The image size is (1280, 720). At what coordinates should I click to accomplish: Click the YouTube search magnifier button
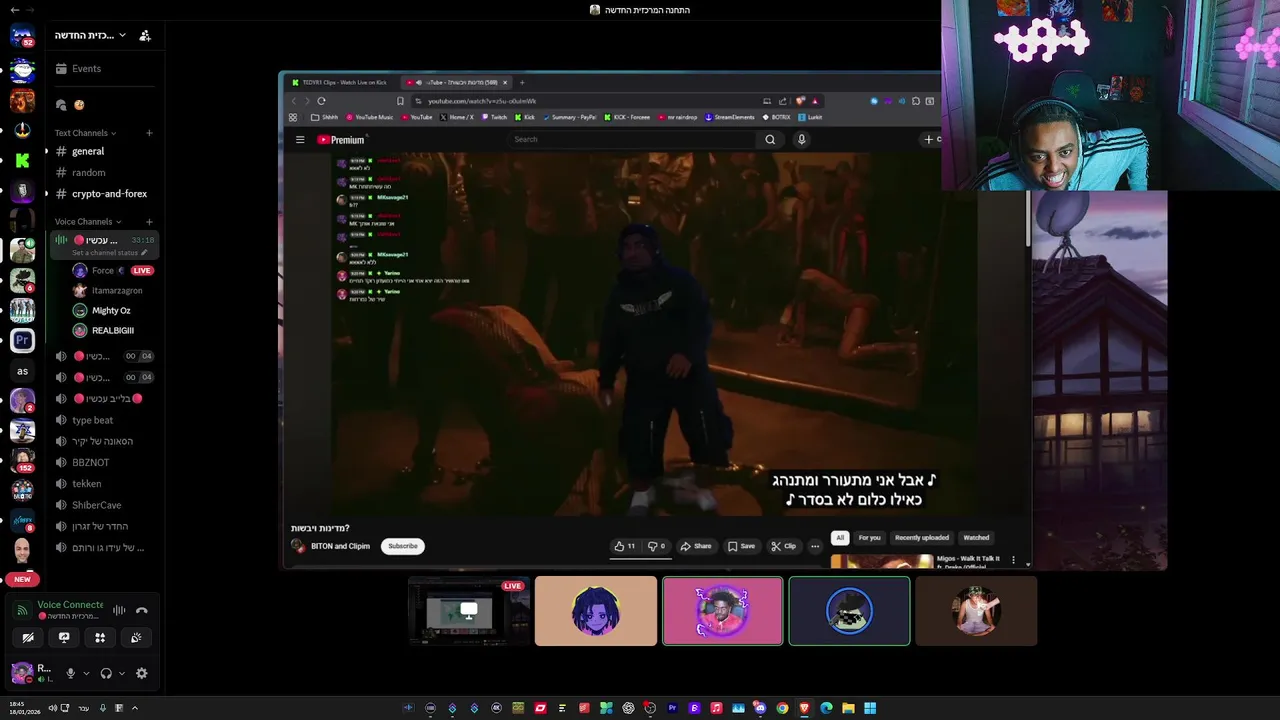tap(770, 140)
